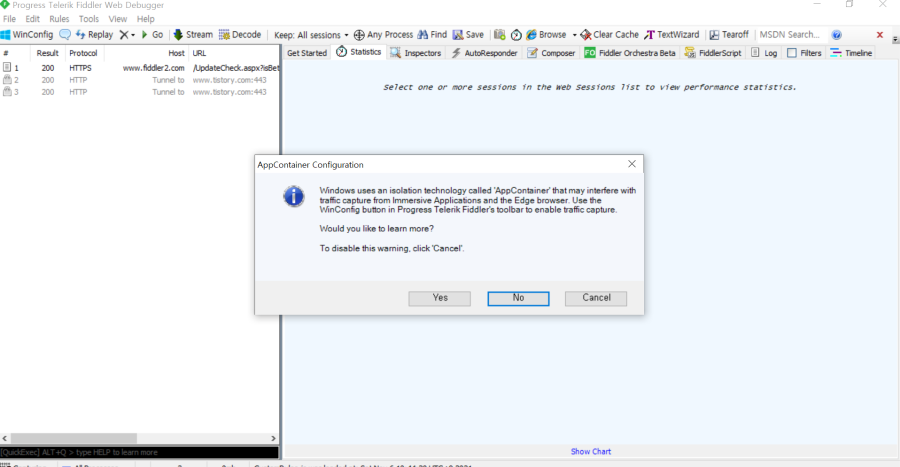
Task: Open the FiddlerScript tab
Action: 713,53
